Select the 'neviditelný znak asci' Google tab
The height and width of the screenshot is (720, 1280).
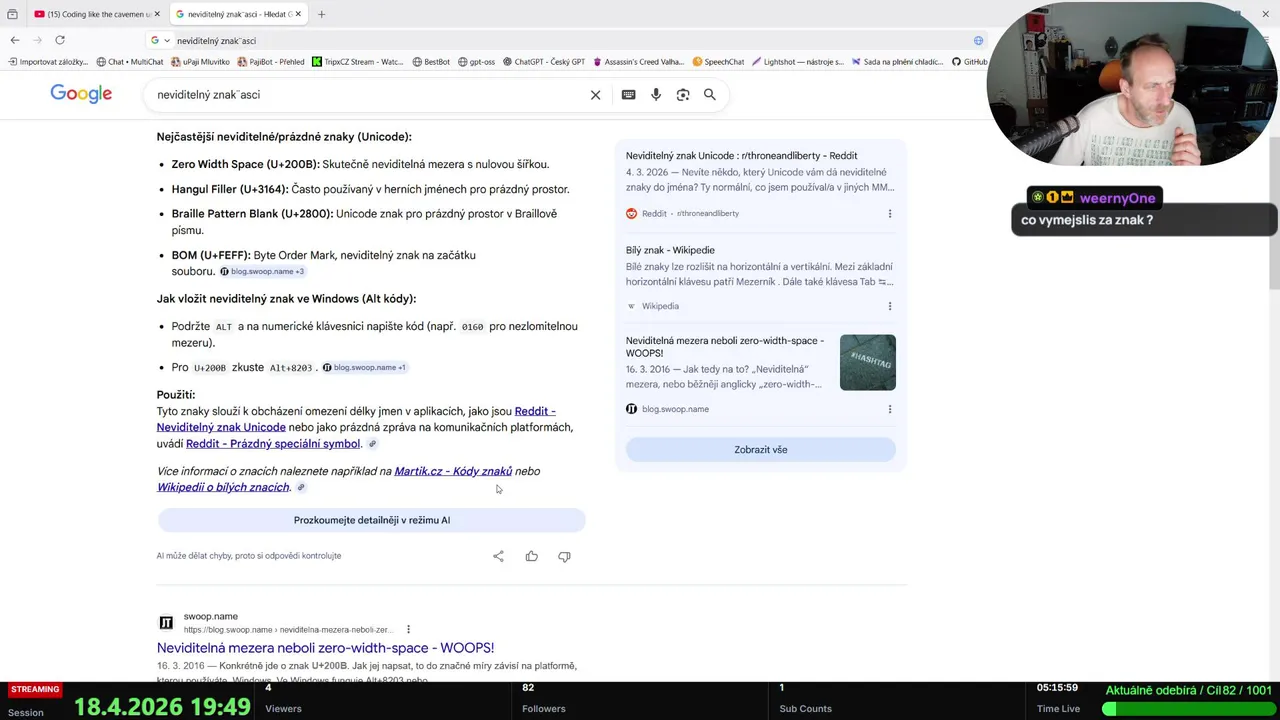pos(238,14)
